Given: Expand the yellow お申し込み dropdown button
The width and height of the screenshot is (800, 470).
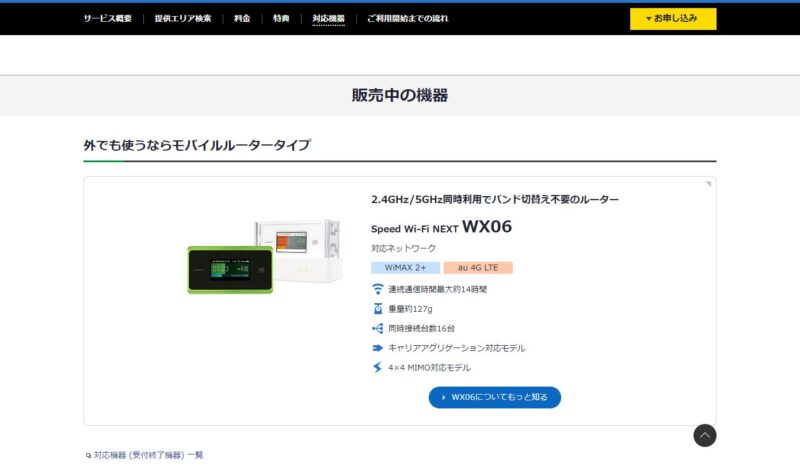Looking at the screenshot, I should tap(673, 18).
